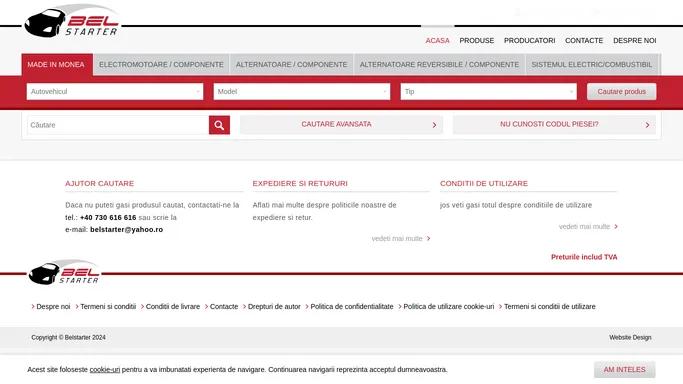Click the arrow in Cautare Avansata bar
The height and width of the screenshot is (384, 683).
coord(434,125)
